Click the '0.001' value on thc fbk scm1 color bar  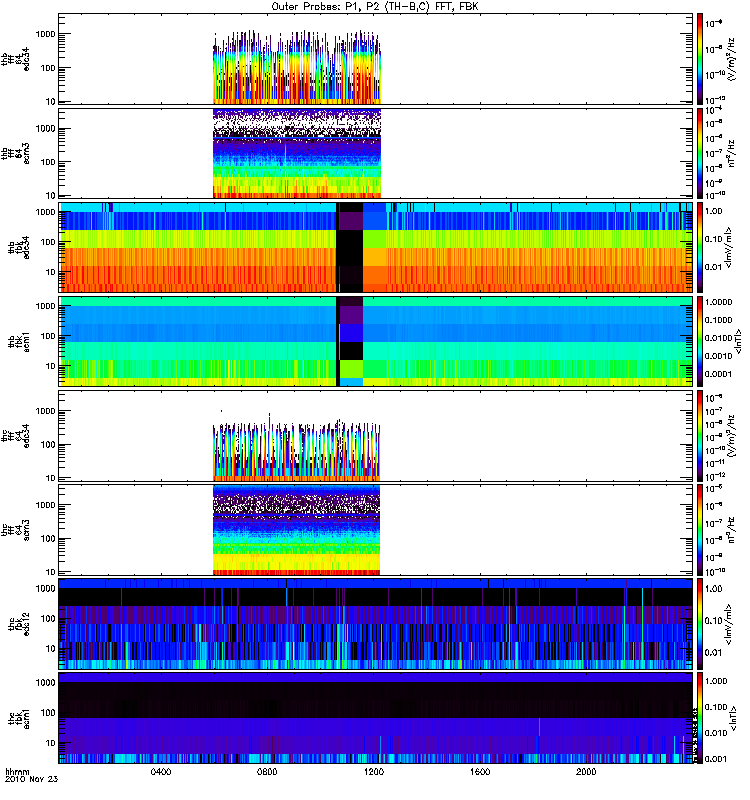tap(715, 759)
